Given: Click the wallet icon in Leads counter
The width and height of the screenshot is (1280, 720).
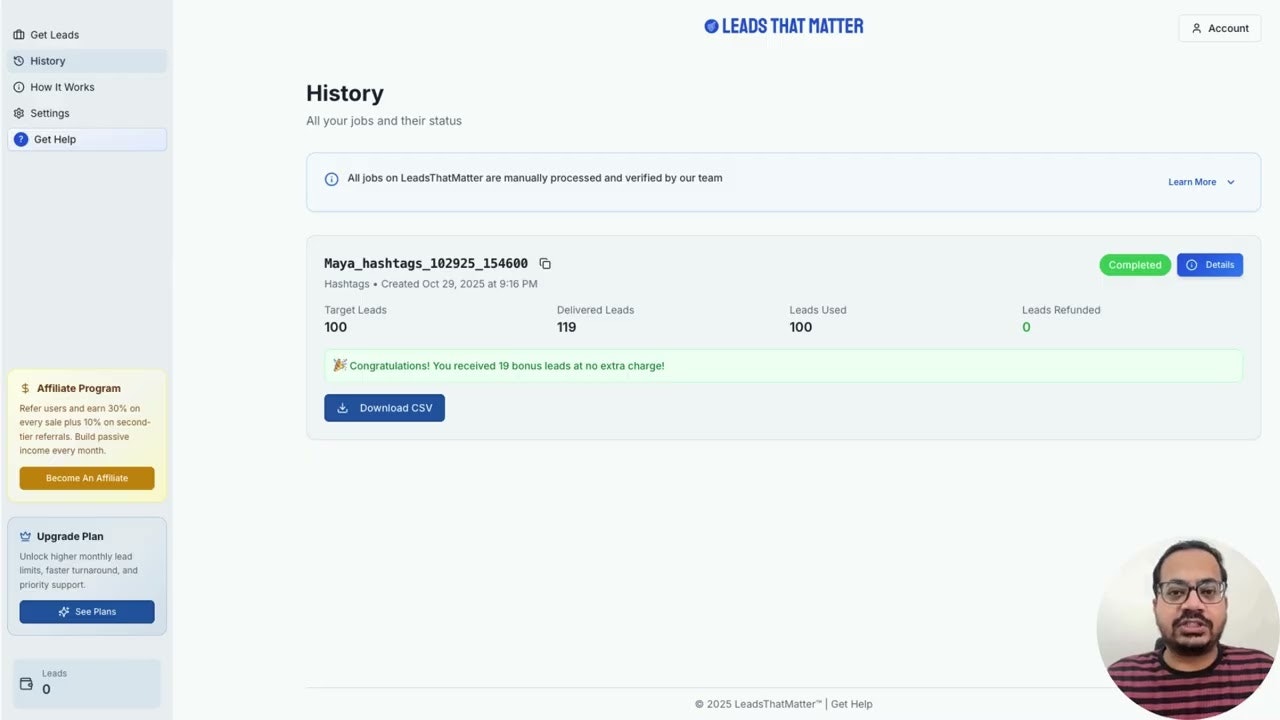Looking at the screenshot, I should (27, 684).
